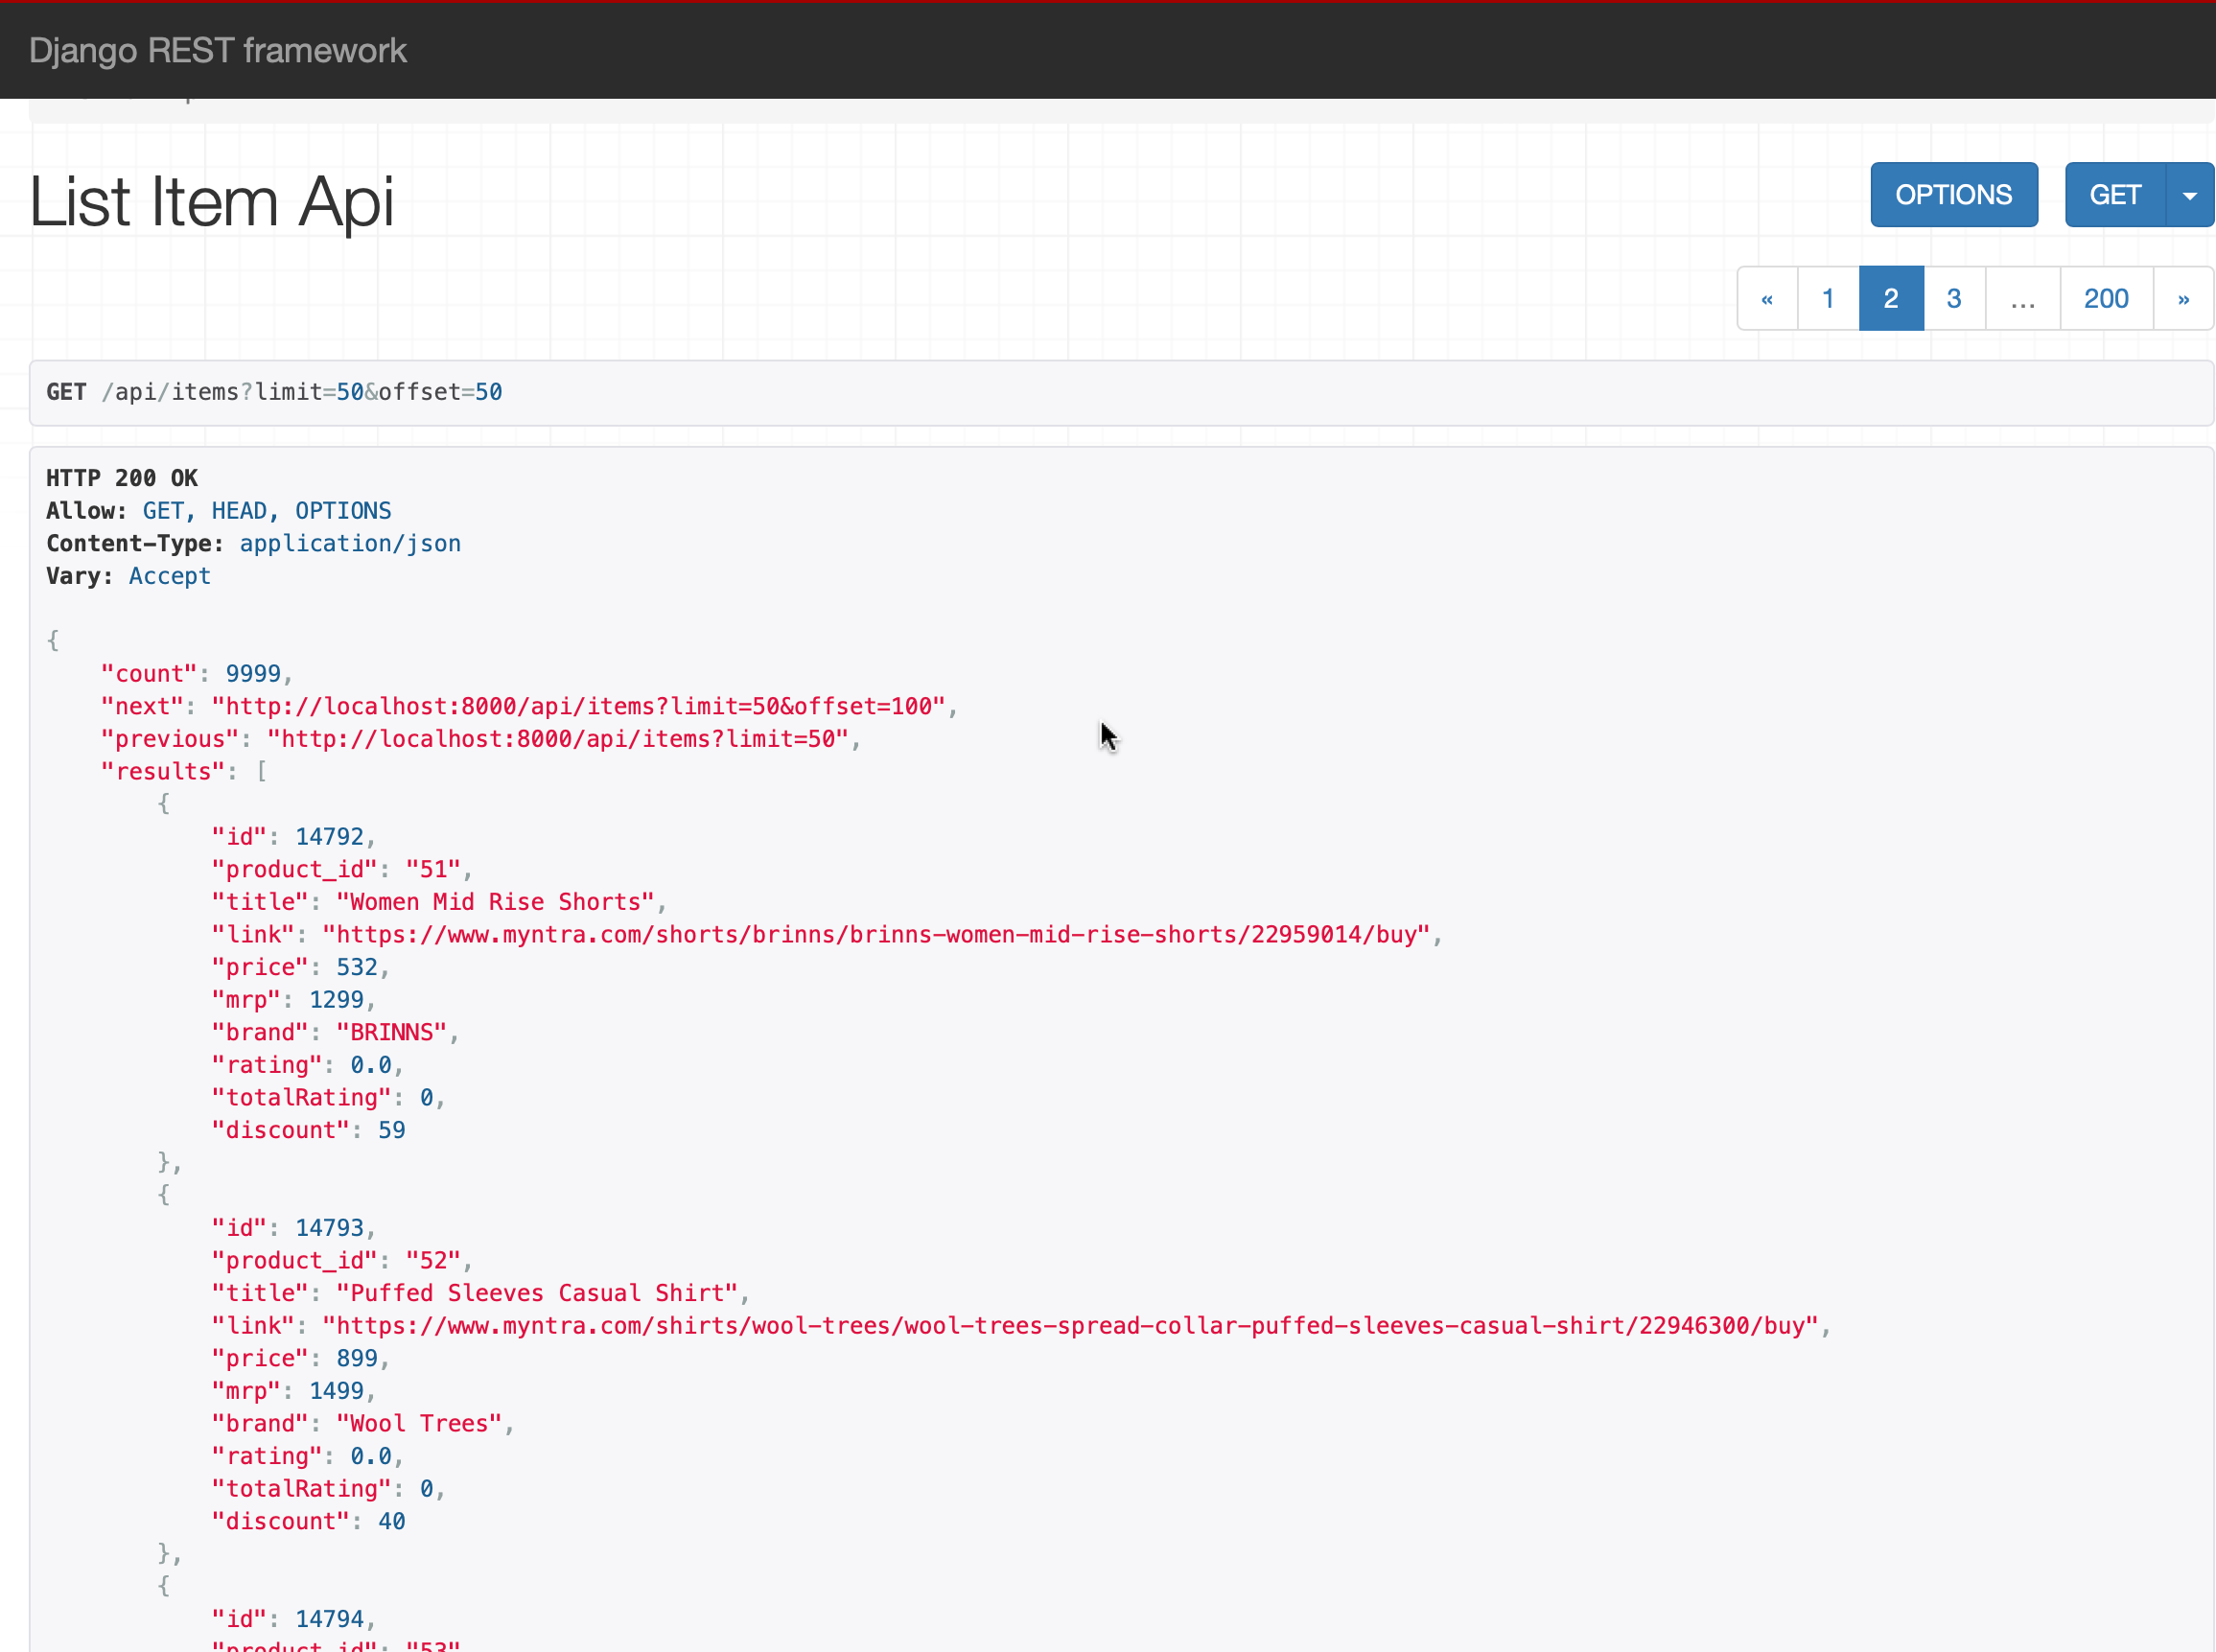Click the List Item Api heading

[212, 202]
